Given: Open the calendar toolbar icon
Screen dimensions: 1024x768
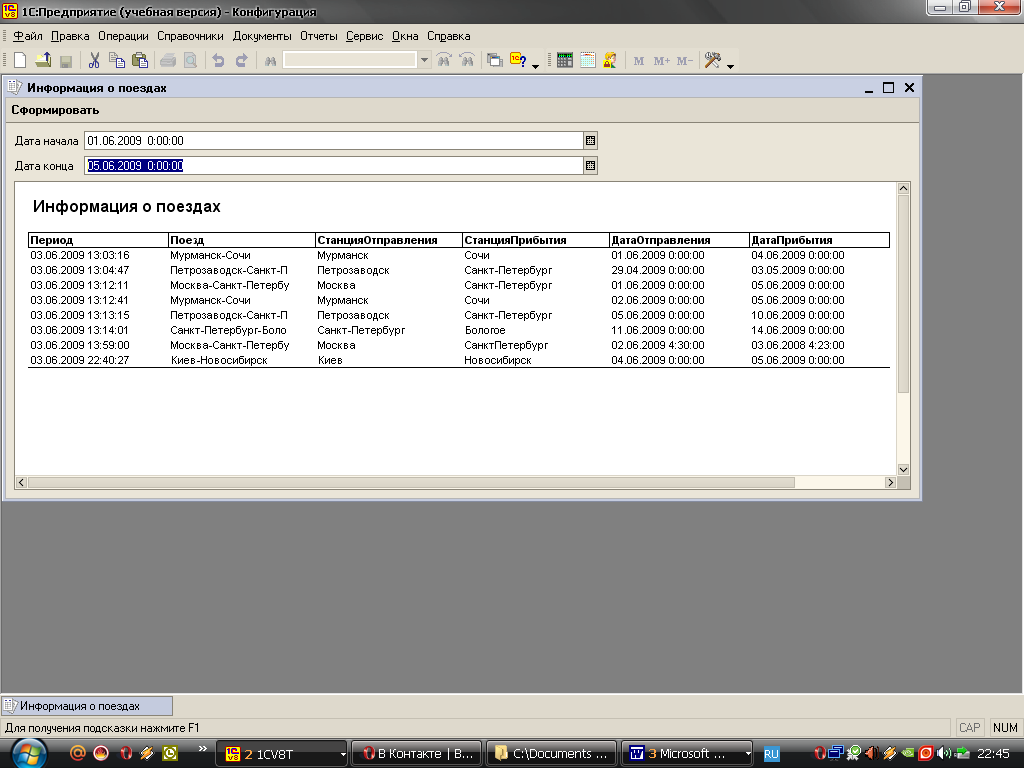Looking at the screenshot, I should (587, 61).
